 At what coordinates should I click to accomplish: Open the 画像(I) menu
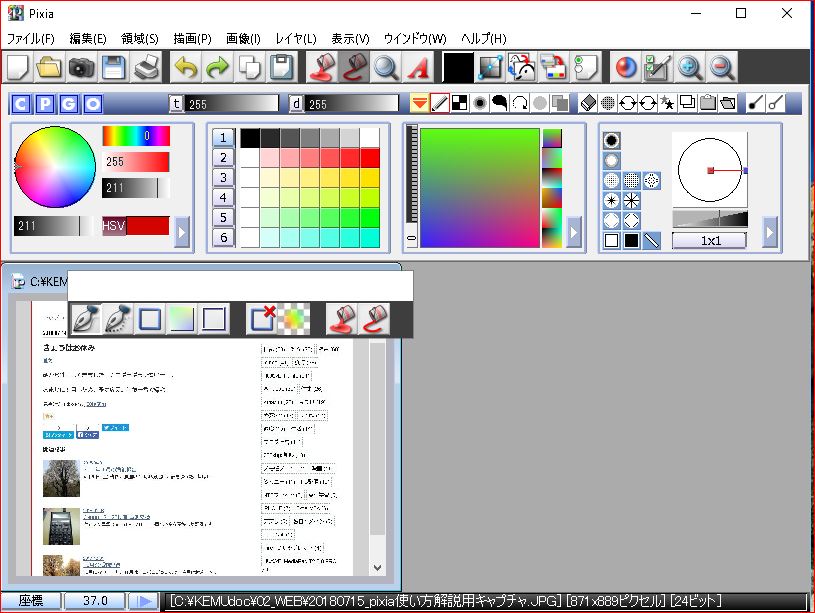click(243, 38)
